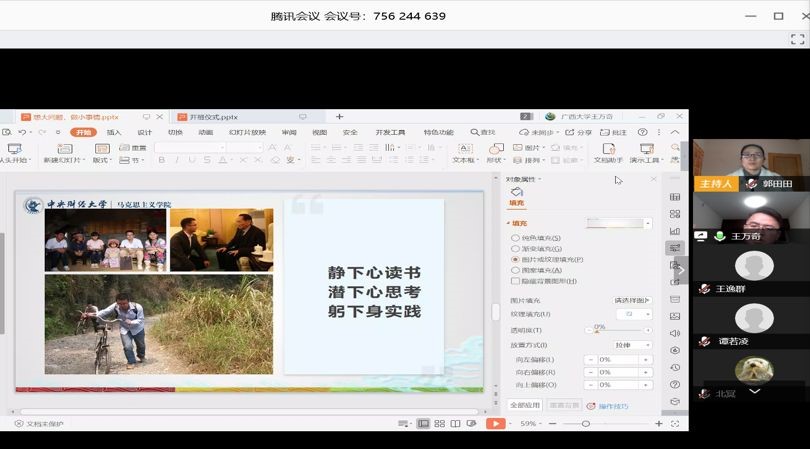
Task: Switch to slide sorter view icon
Action: click(x=439, y=424)
